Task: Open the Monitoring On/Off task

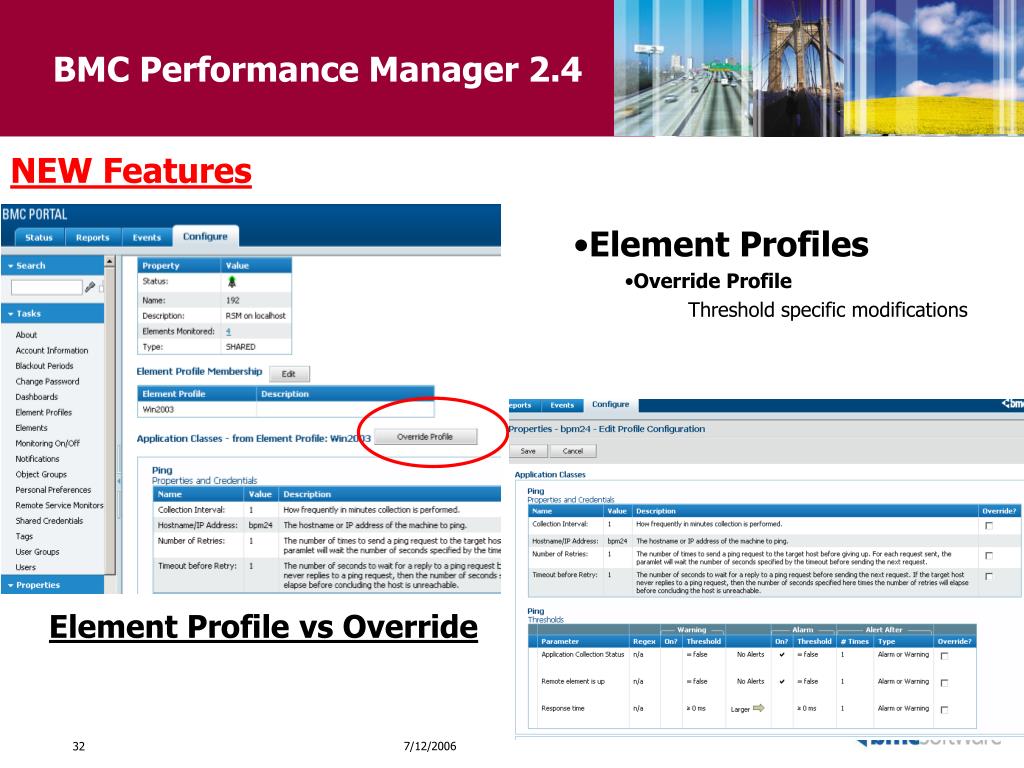Action: pyautogui.click(x=48, y=443)
